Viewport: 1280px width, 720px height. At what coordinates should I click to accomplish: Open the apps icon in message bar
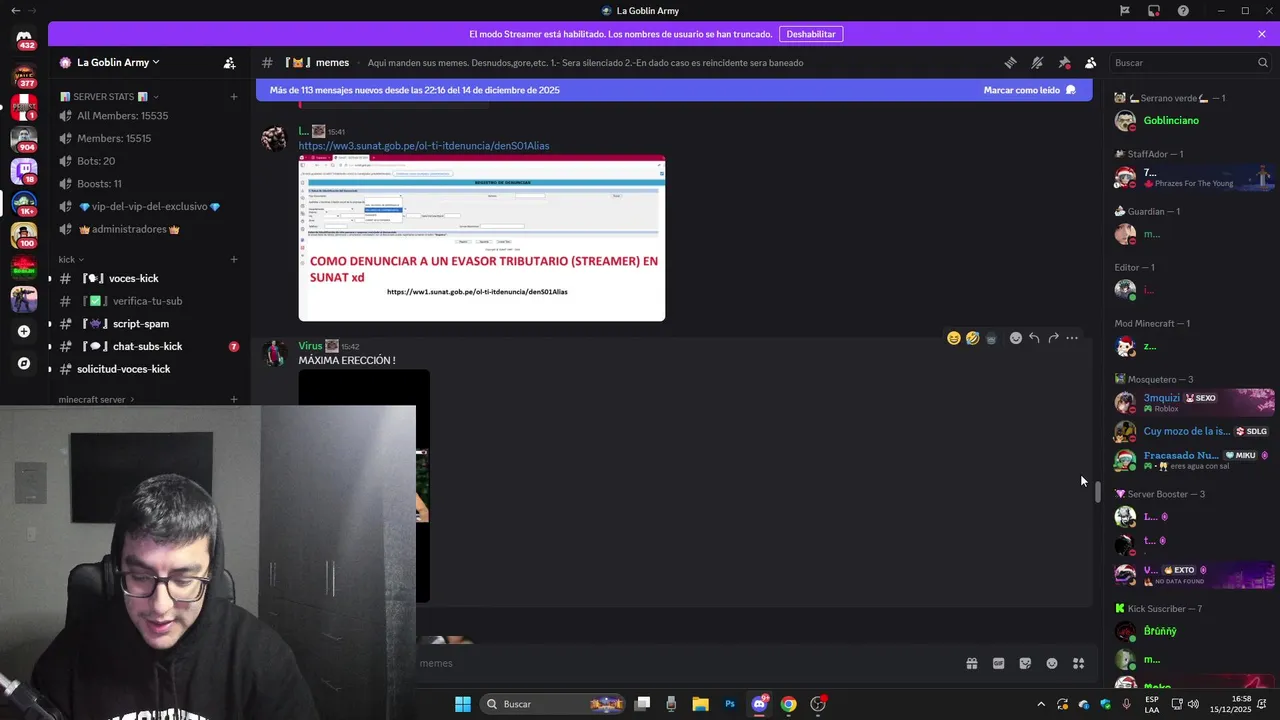(x=1079, y=663)
